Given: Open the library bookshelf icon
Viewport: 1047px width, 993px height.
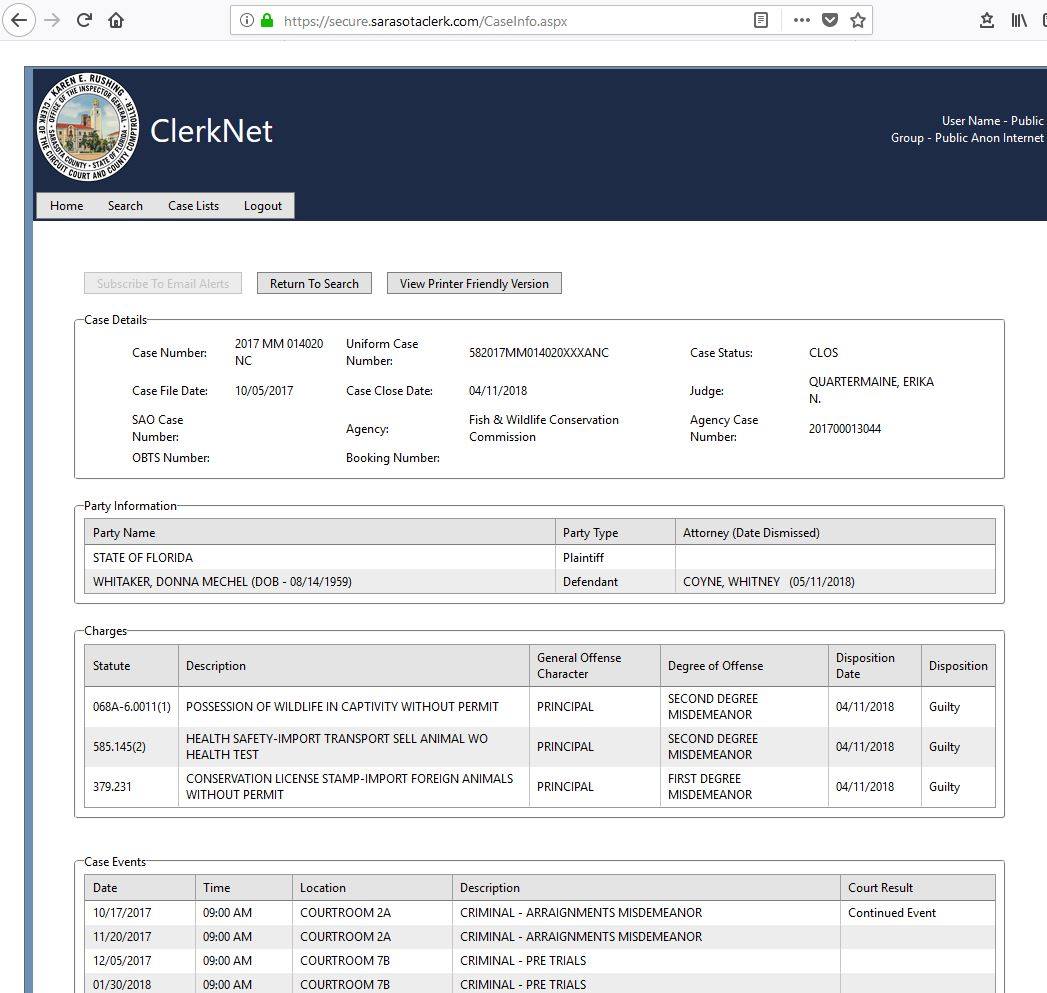Looking at the screenshot, I should (x=1019, y=21).
